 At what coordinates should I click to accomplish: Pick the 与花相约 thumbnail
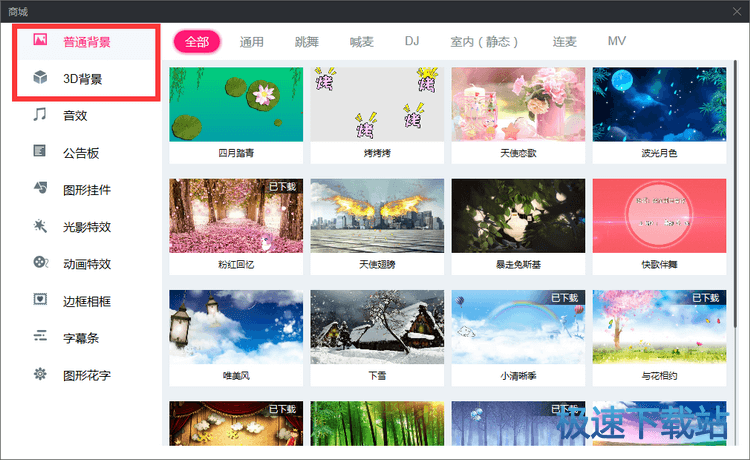[x=659, y=327]
